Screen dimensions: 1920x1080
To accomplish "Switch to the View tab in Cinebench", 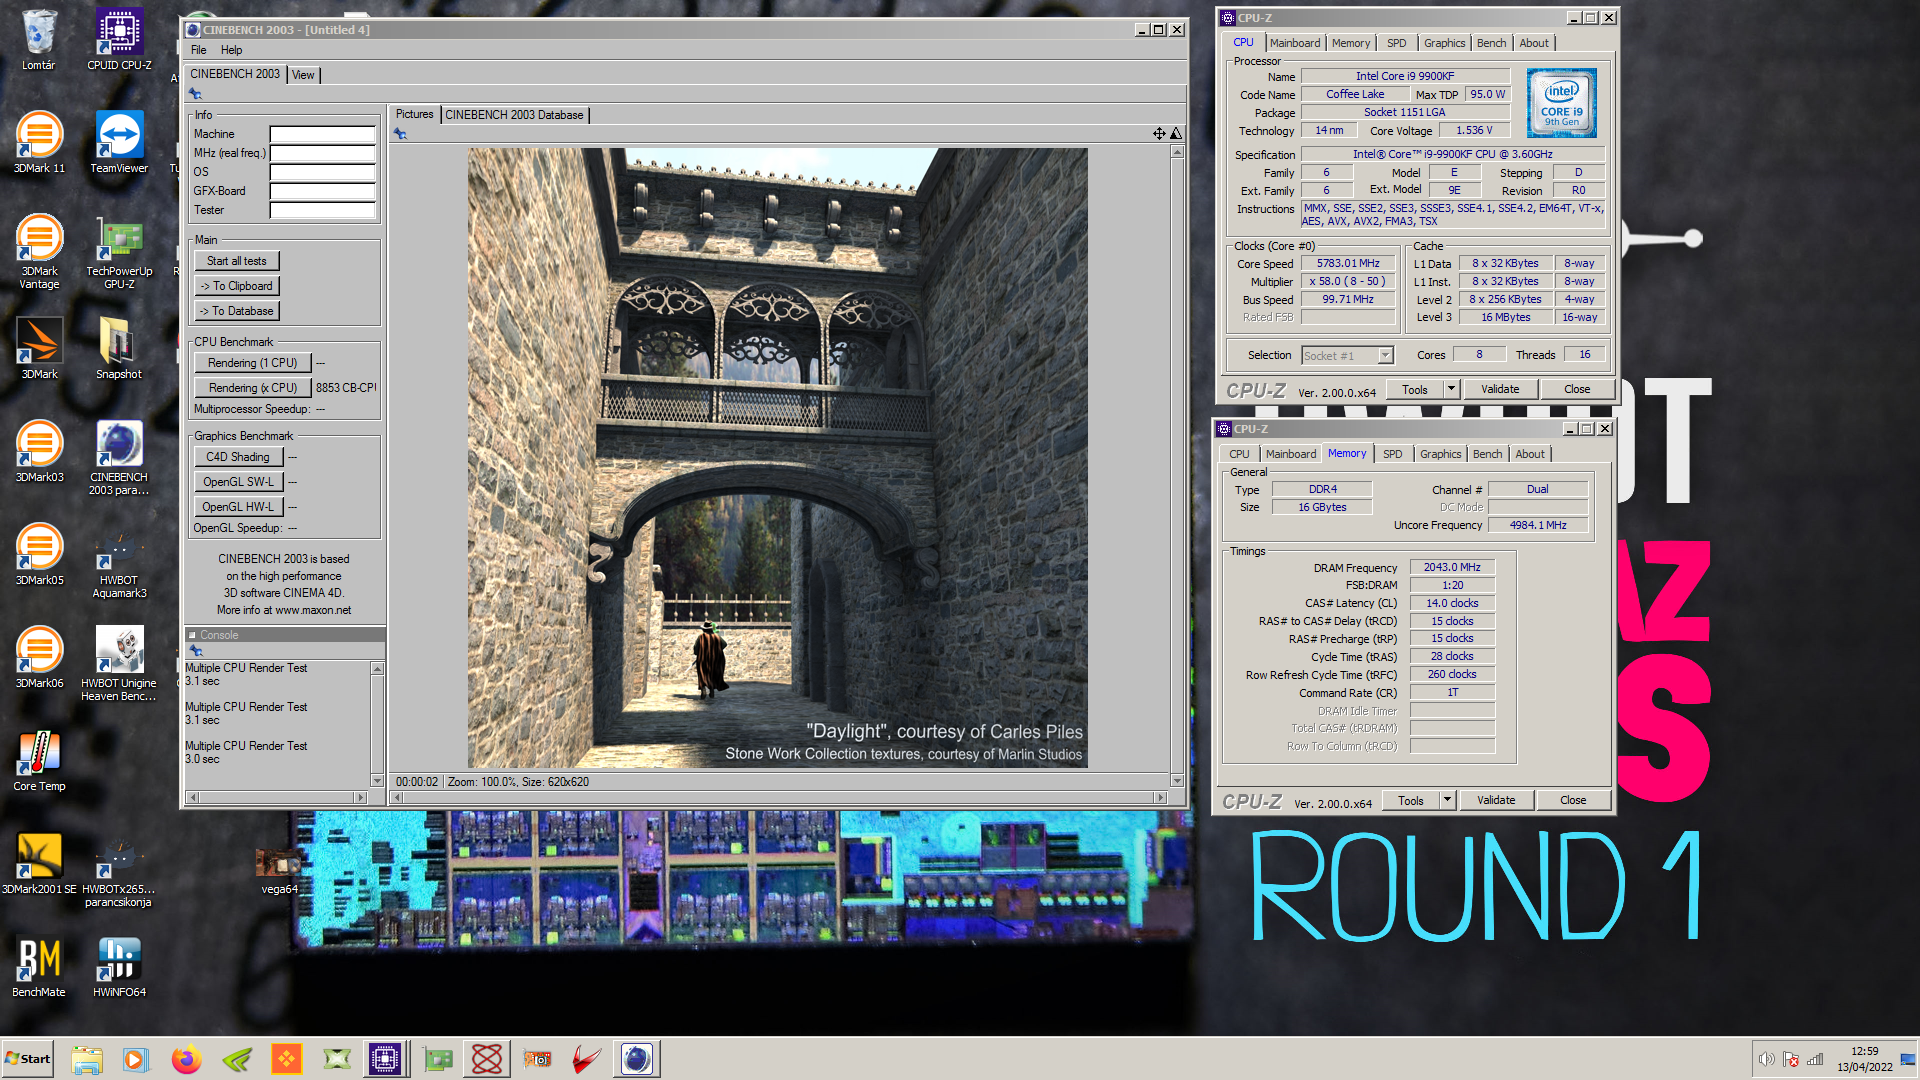I will (303, 75).
